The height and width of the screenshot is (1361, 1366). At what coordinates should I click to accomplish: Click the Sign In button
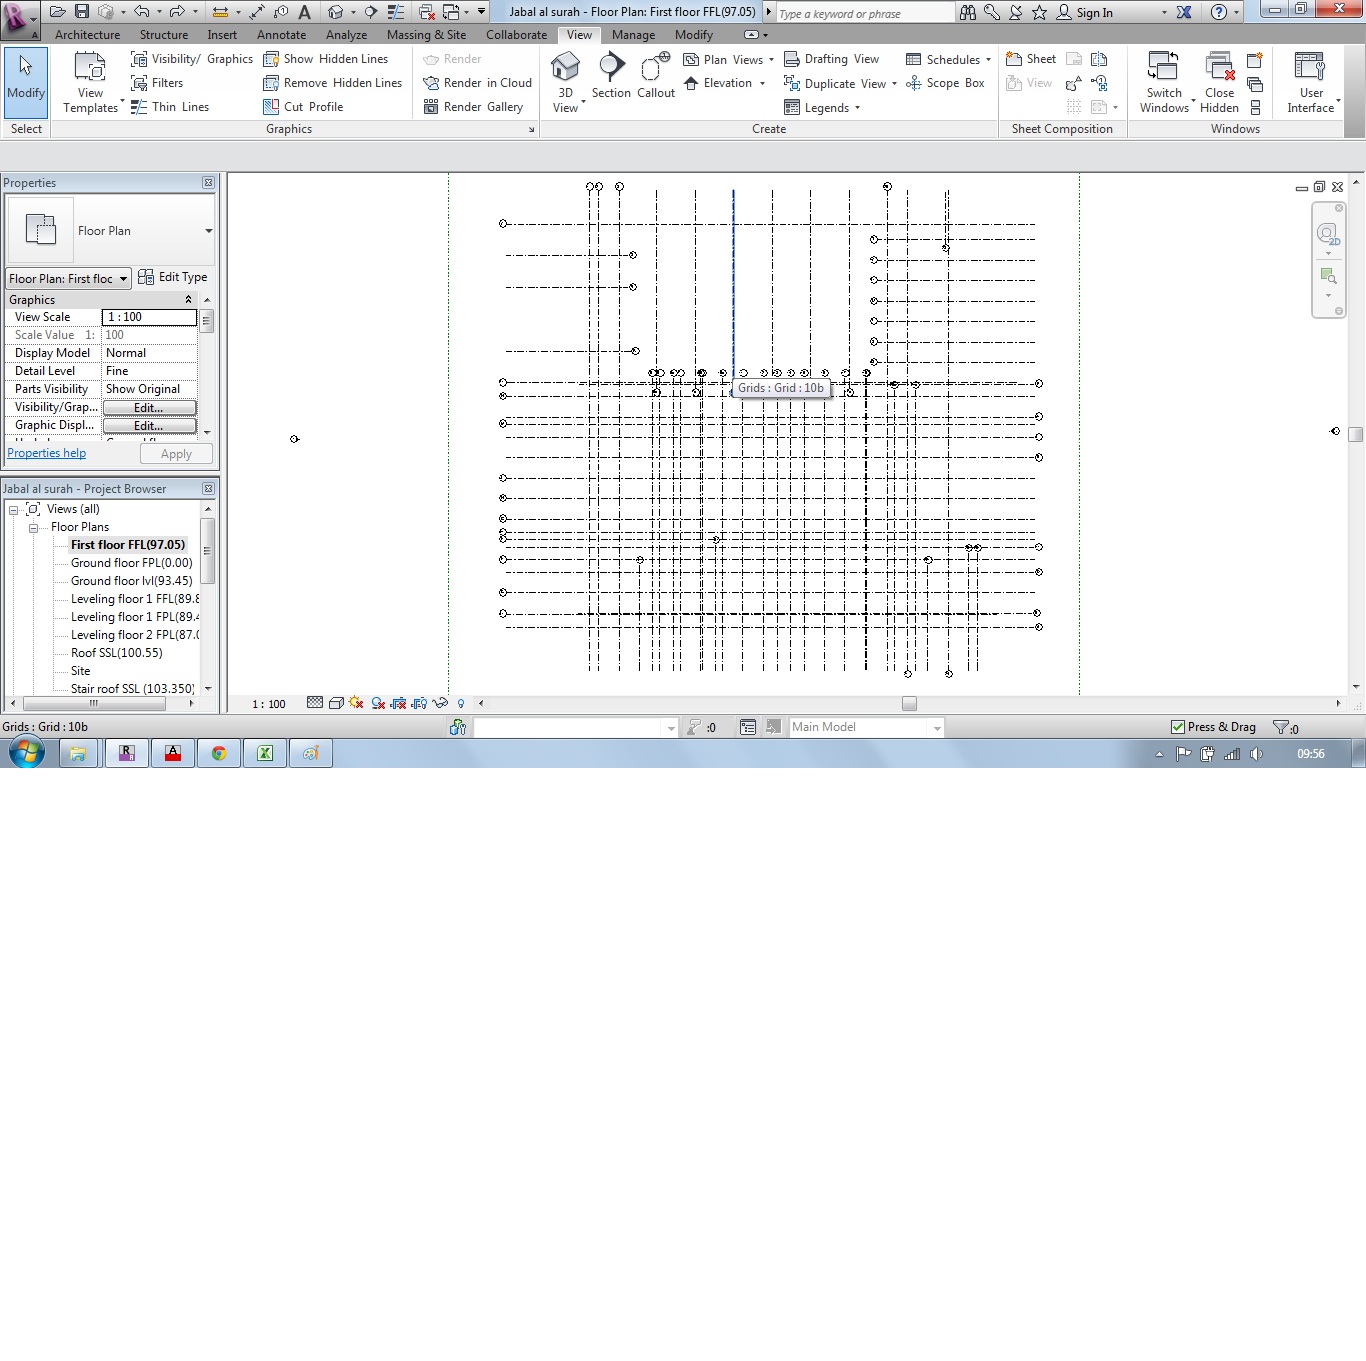tap(1085, 13)
